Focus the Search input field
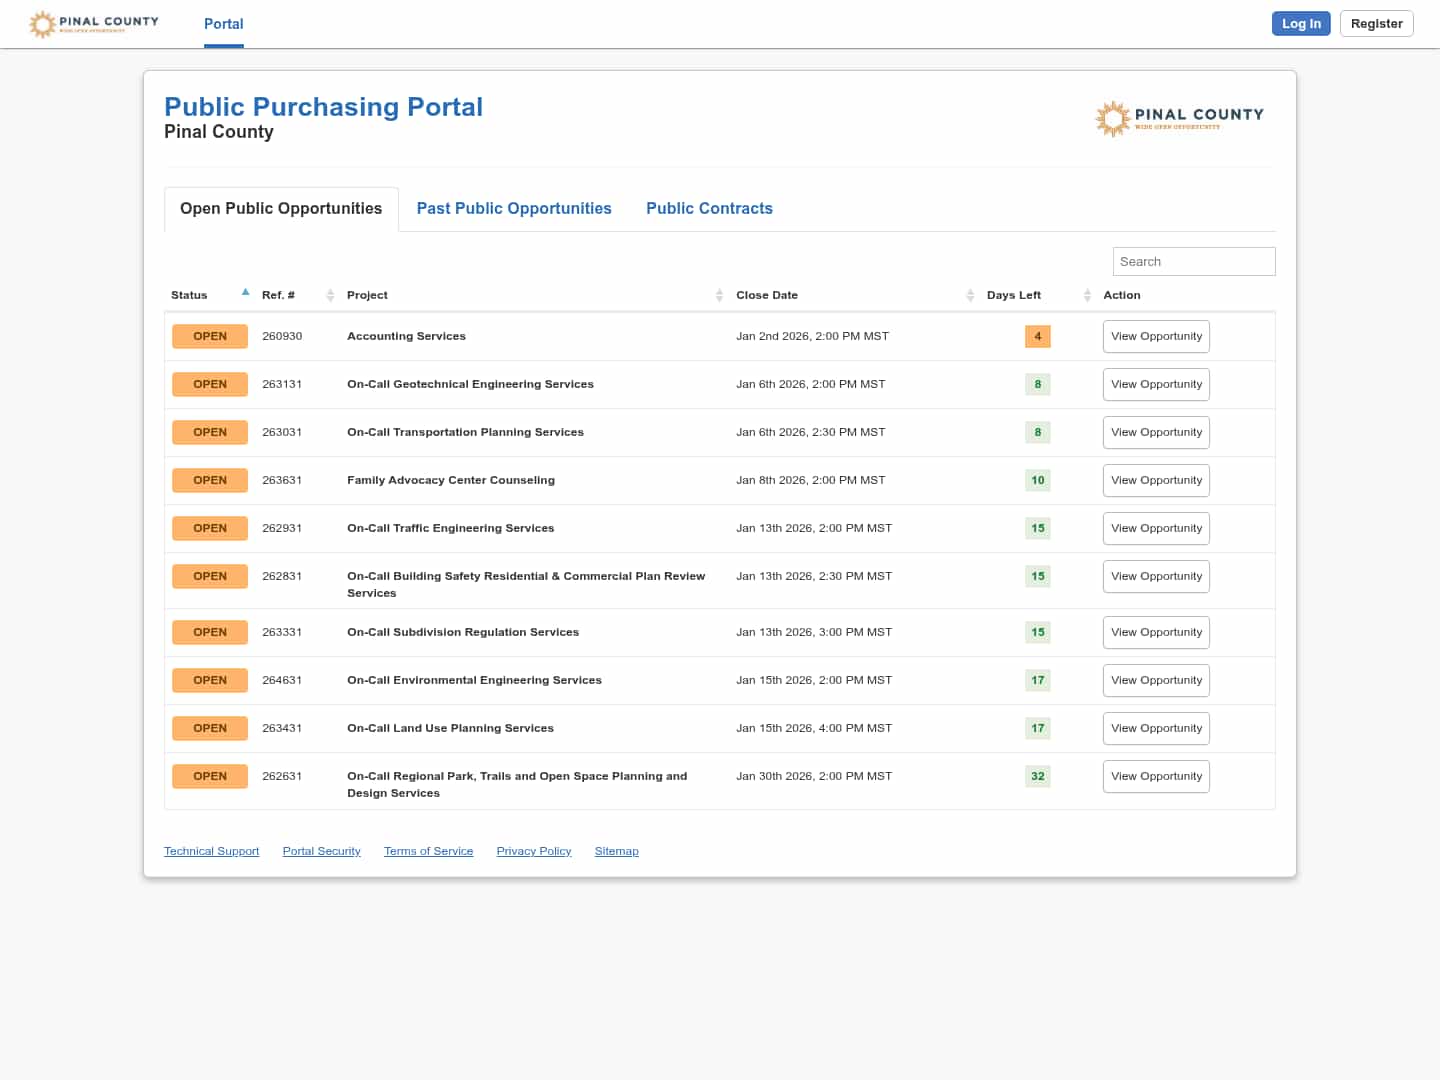The width and height of the screenshot is (1440, 1080). click(1193, 262)
